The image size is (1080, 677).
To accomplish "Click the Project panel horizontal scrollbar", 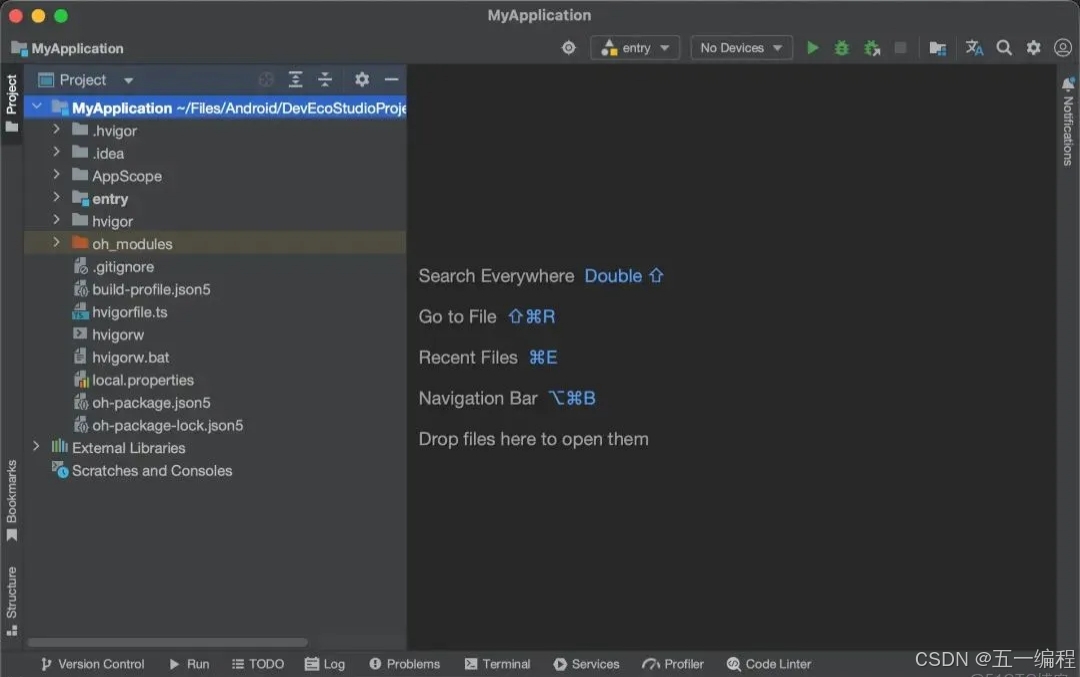I will (x=167, y=642).
